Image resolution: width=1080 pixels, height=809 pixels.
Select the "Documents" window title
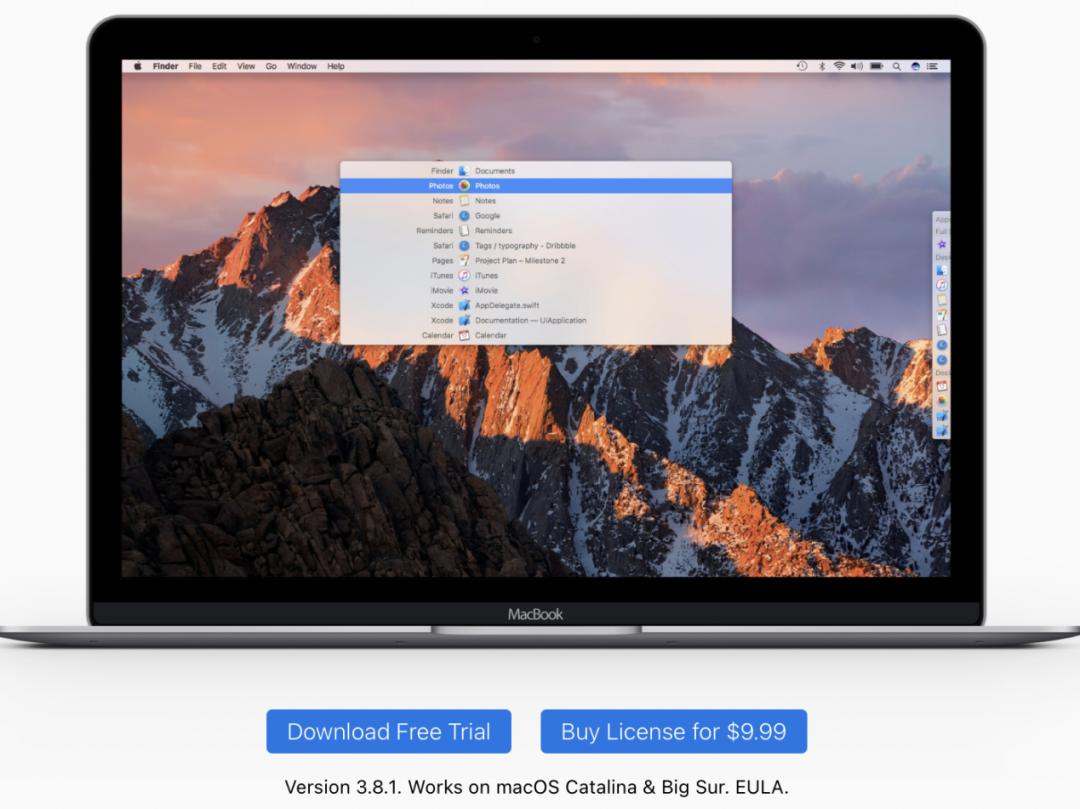[x=495, y=171]
